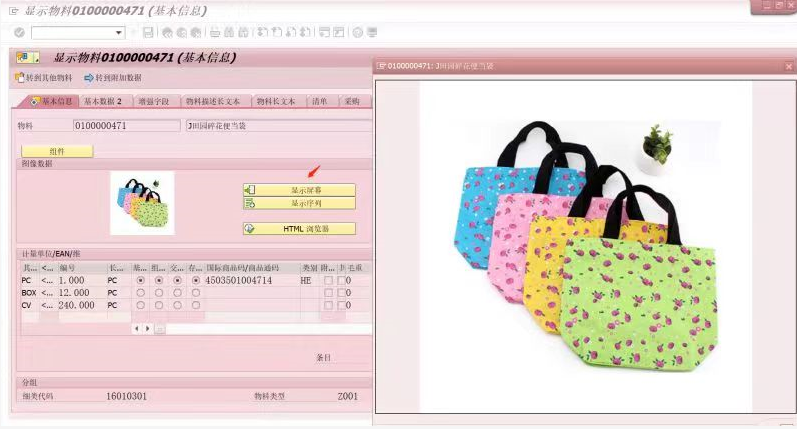Screen dimensions: 797x429
Task: Click the 12. 000 cell in BOX row
Action: pyautogui.click(x=82, y=293)
